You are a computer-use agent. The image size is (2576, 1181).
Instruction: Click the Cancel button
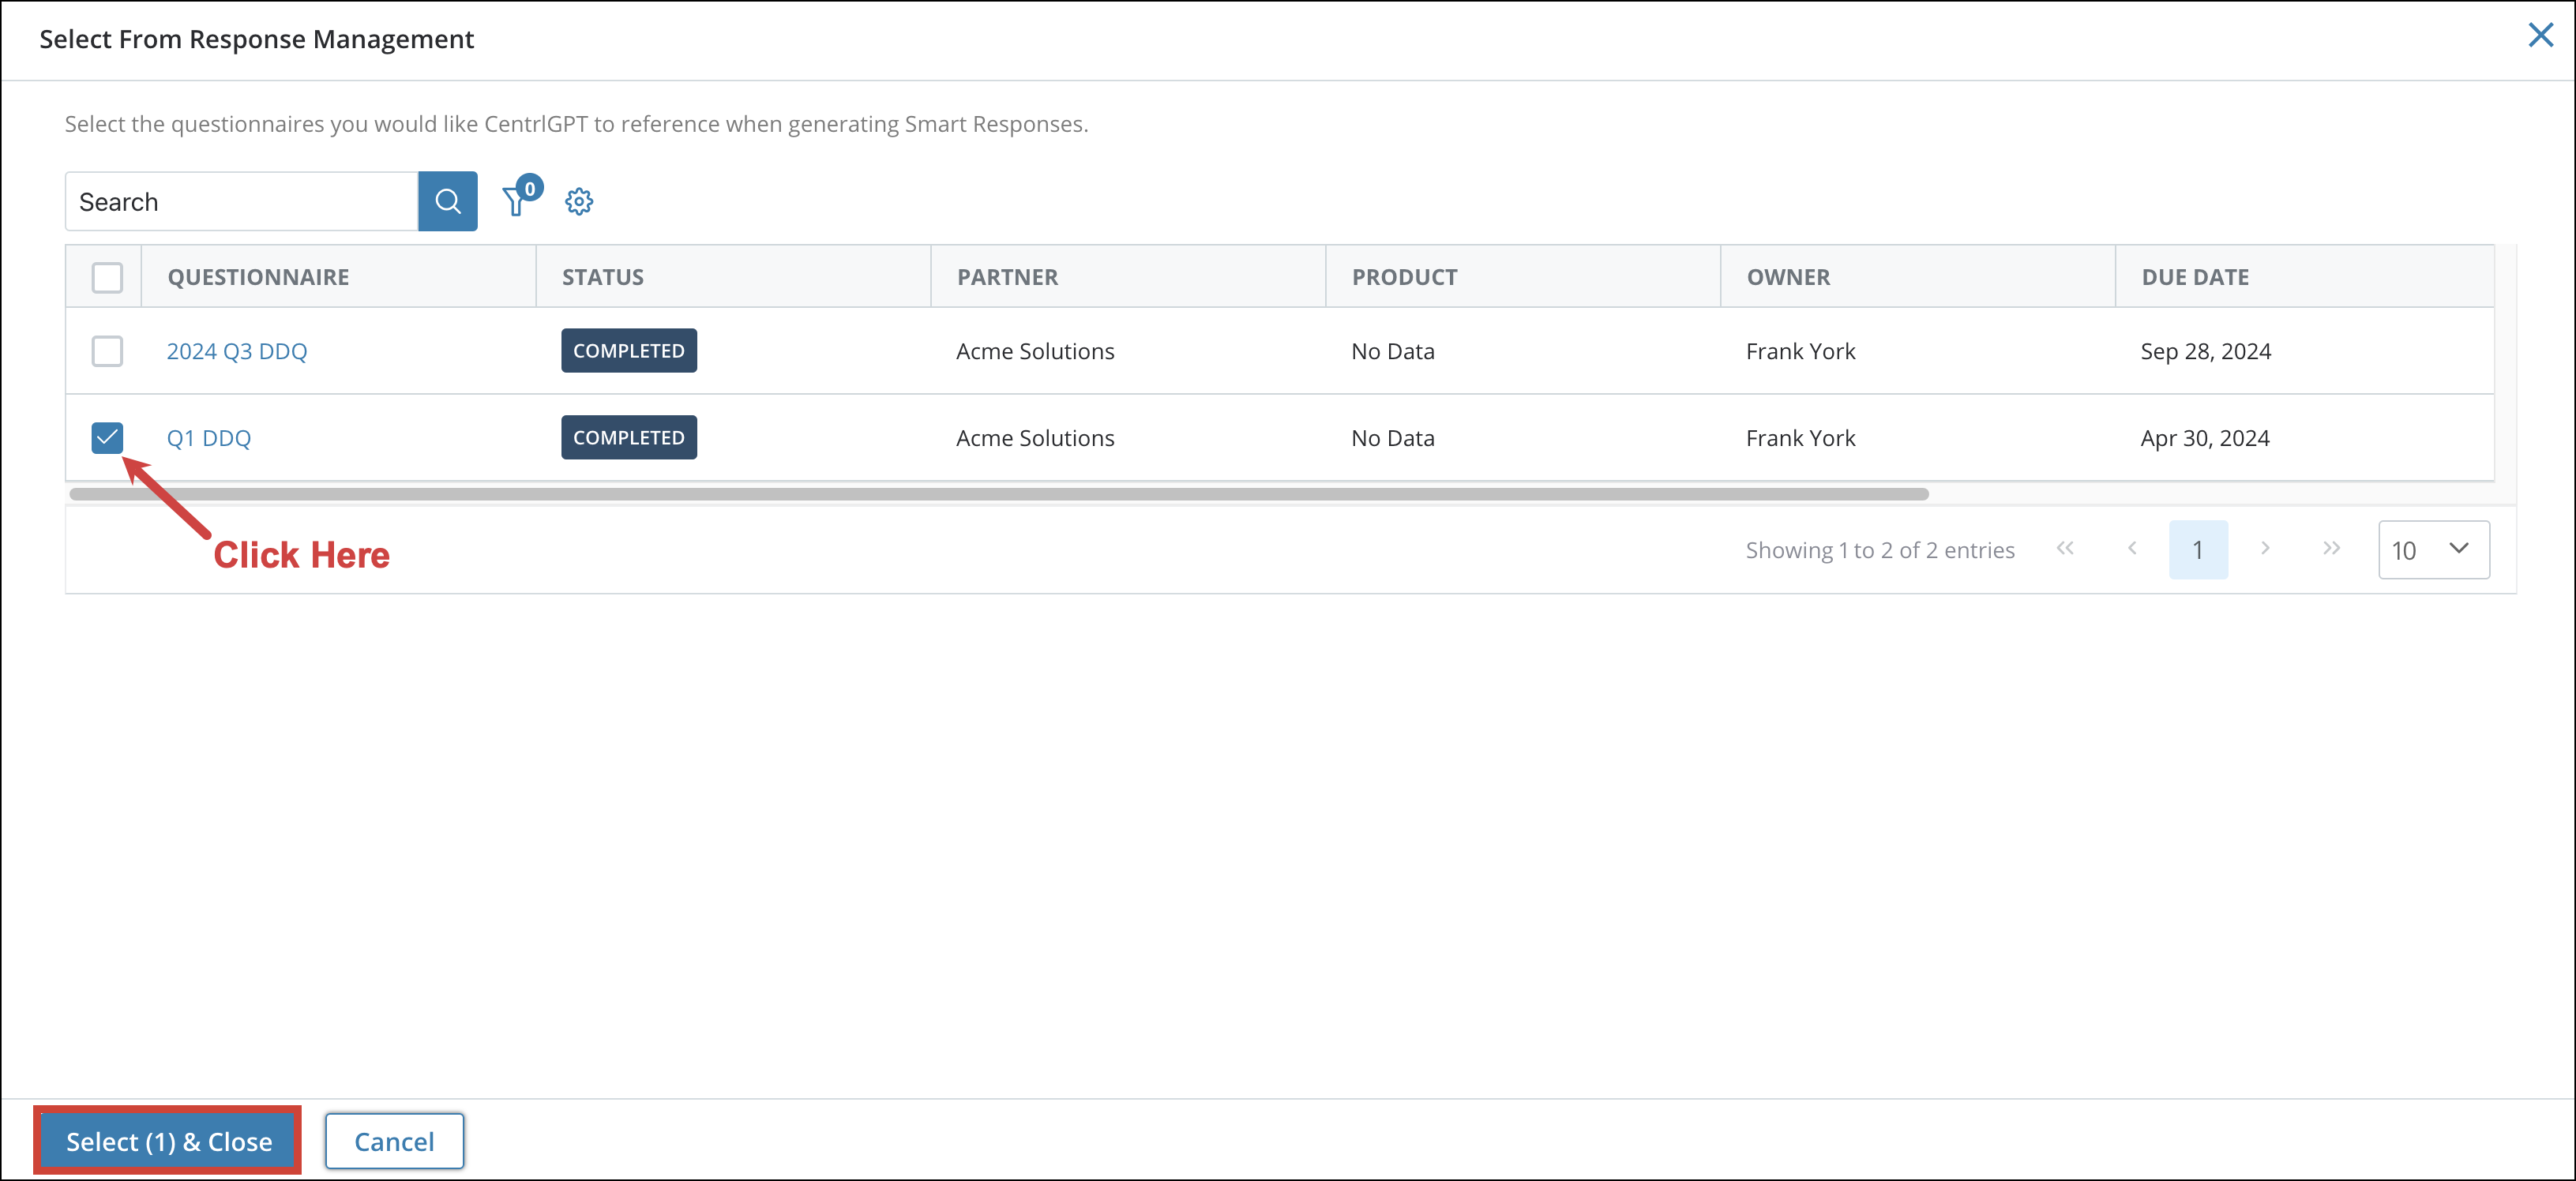pos(394,1141)
